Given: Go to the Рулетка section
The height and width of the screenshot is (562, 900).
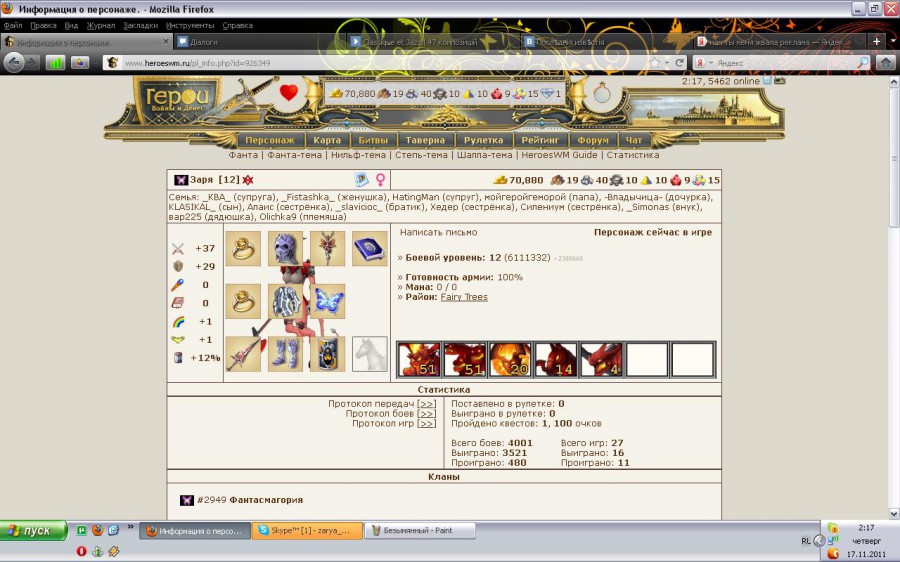Looking at the screenshot, I should coord(484,141).
